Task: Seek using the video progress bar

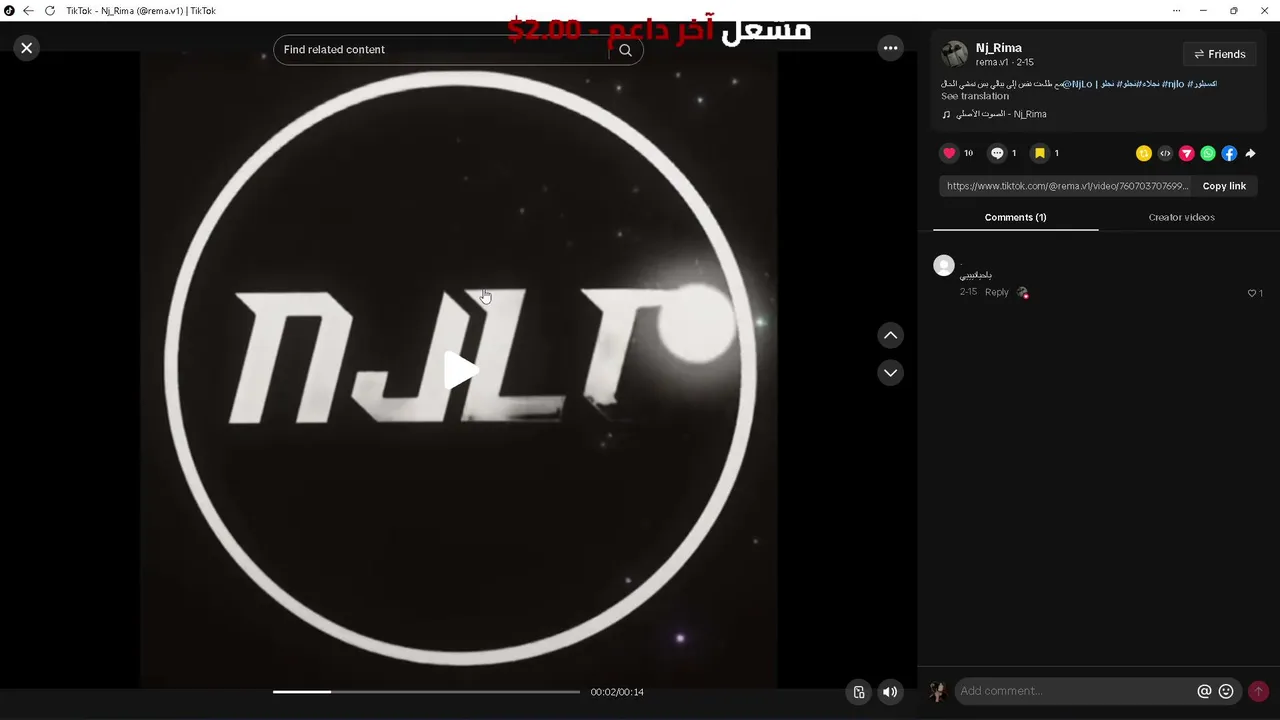Action: pos(426,692)
